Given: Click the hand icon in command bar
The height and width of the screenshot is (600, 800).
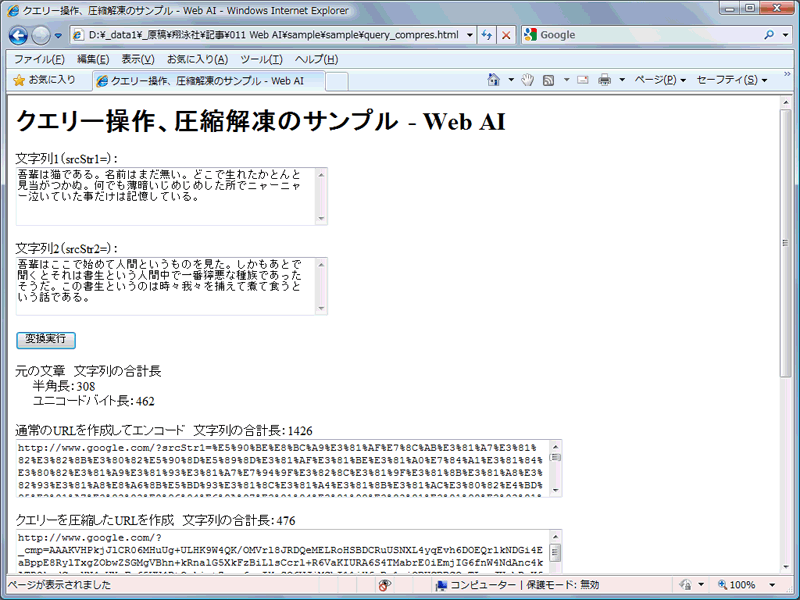Looking at the screenshot, I should [528, 80].
